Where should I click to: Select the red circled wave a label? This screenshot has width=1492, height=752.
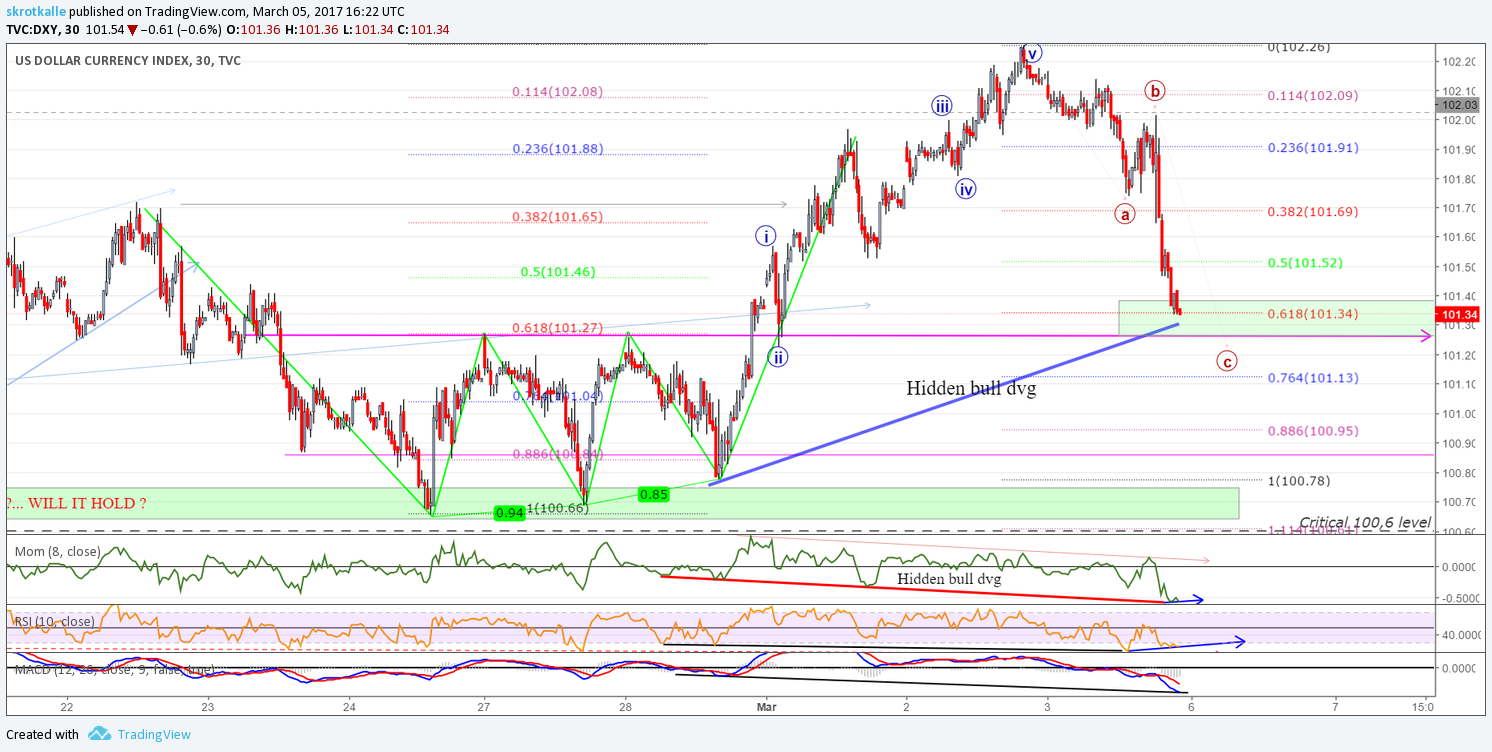pos(1126,213)
